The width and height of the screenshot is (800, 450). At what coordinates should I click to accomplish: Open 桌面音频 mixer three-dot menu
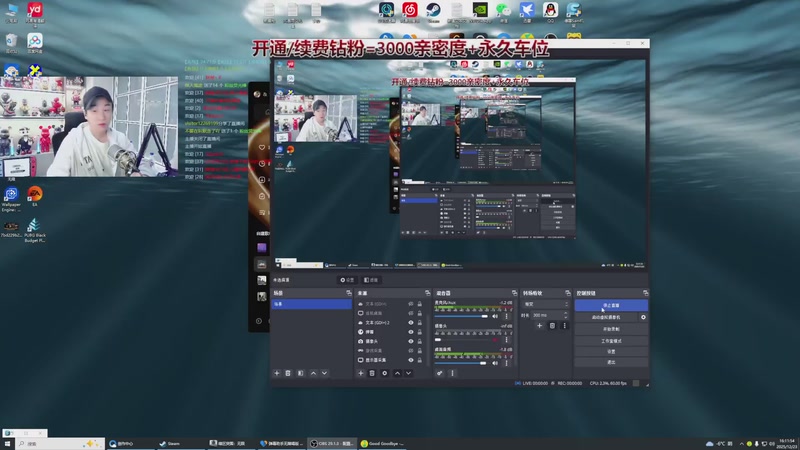506,363
